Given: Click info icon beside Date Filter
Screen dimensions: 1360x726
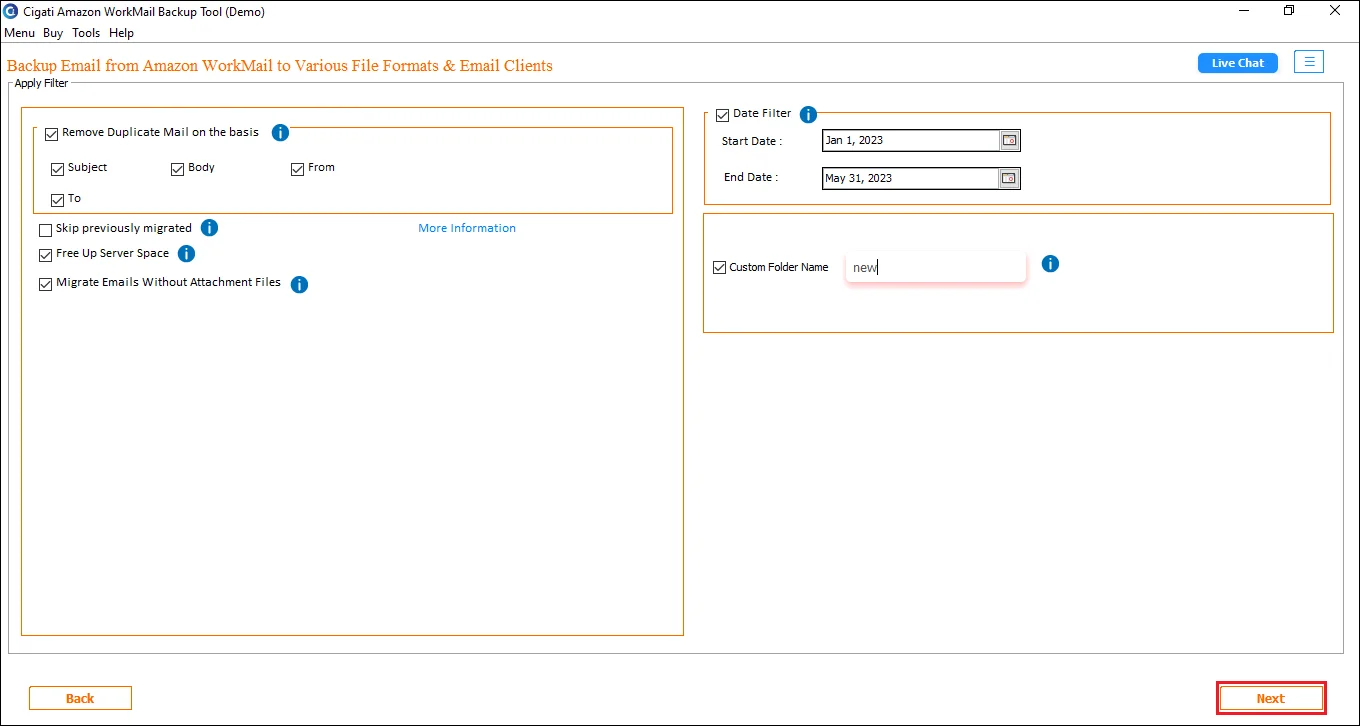Looking at the screenshot, I should (x=809, y=115).
